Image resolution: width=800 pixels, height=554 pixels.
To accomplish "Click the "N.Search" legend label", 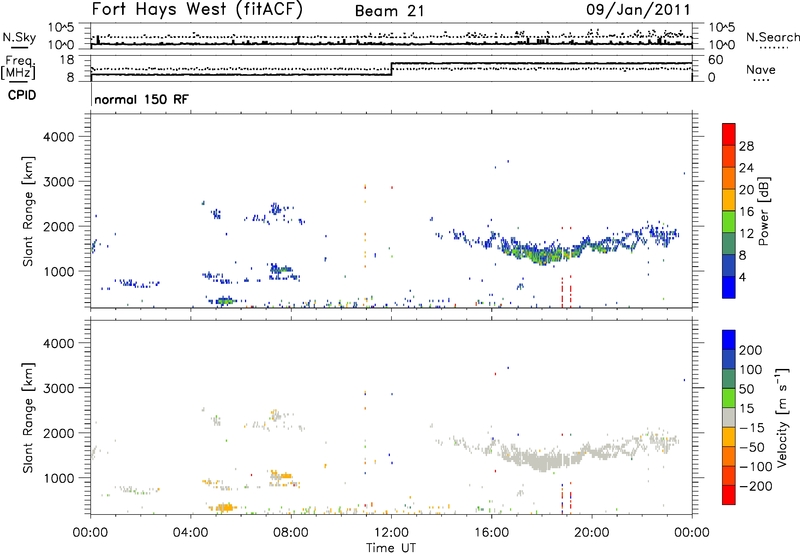I will coord(772,37).
